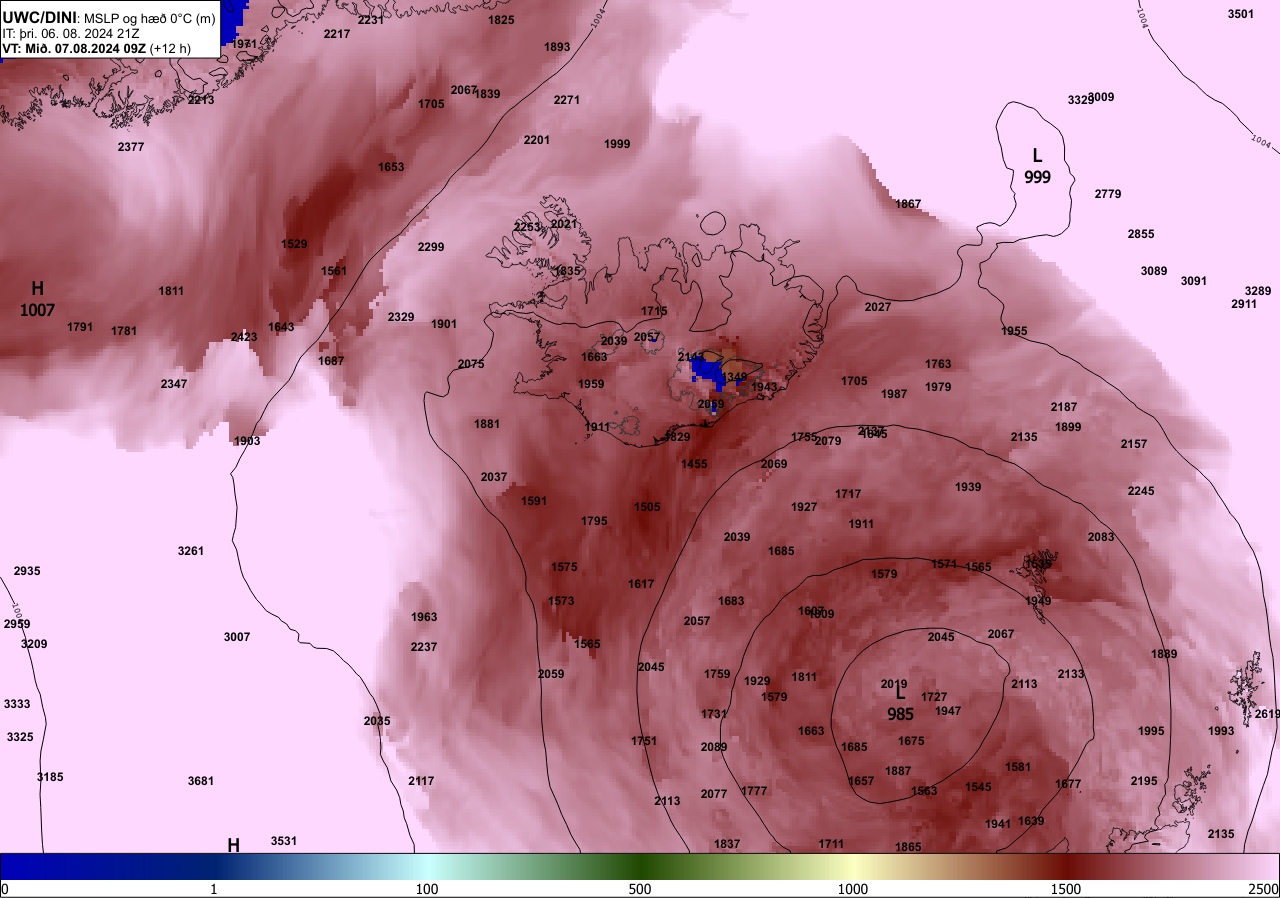Click the high pressure label 'H 1007'
The width and height of the screenshot is (1280, 898).
[x=37, y=299]
